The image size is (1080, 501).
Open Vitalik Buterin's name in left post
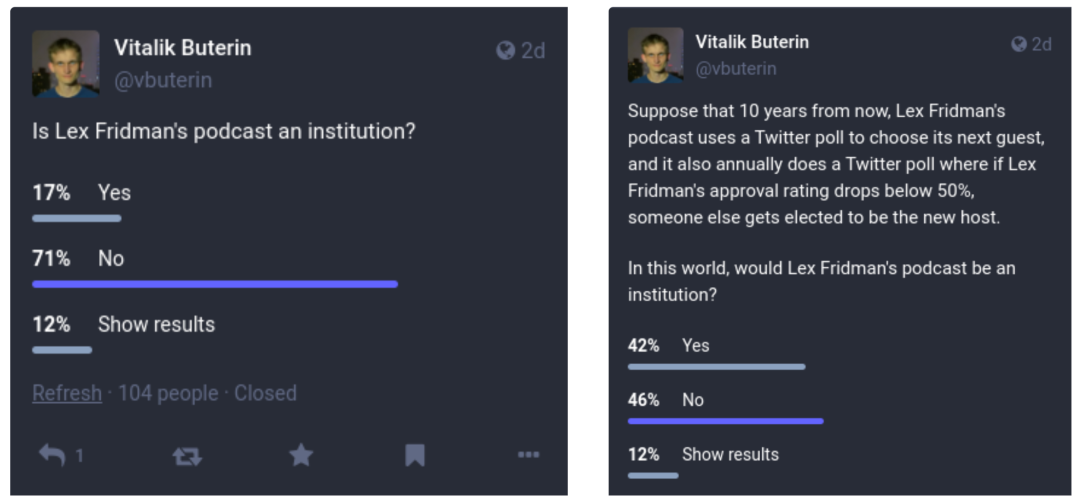click(x=182, y=48)
